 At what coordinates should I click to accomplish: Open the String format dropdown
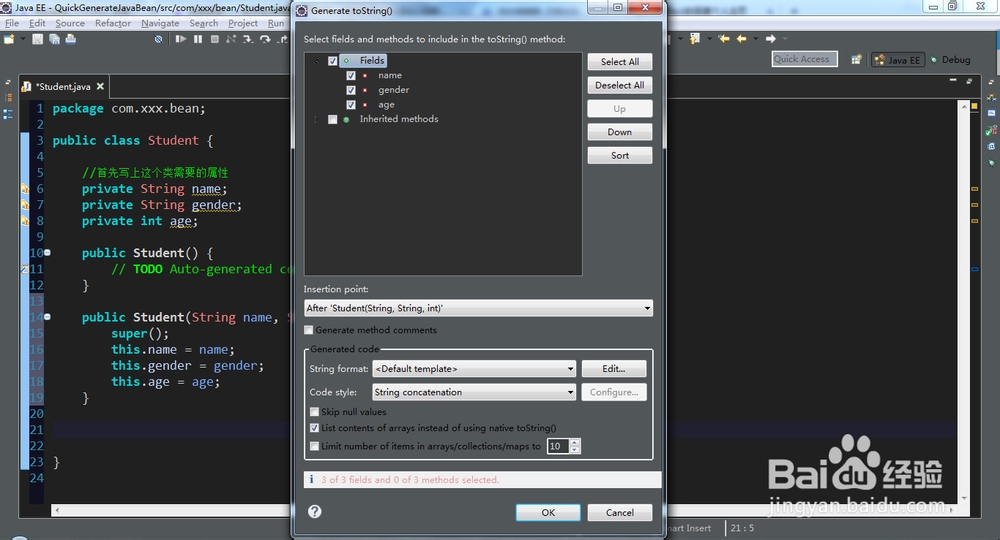point(474,369)
